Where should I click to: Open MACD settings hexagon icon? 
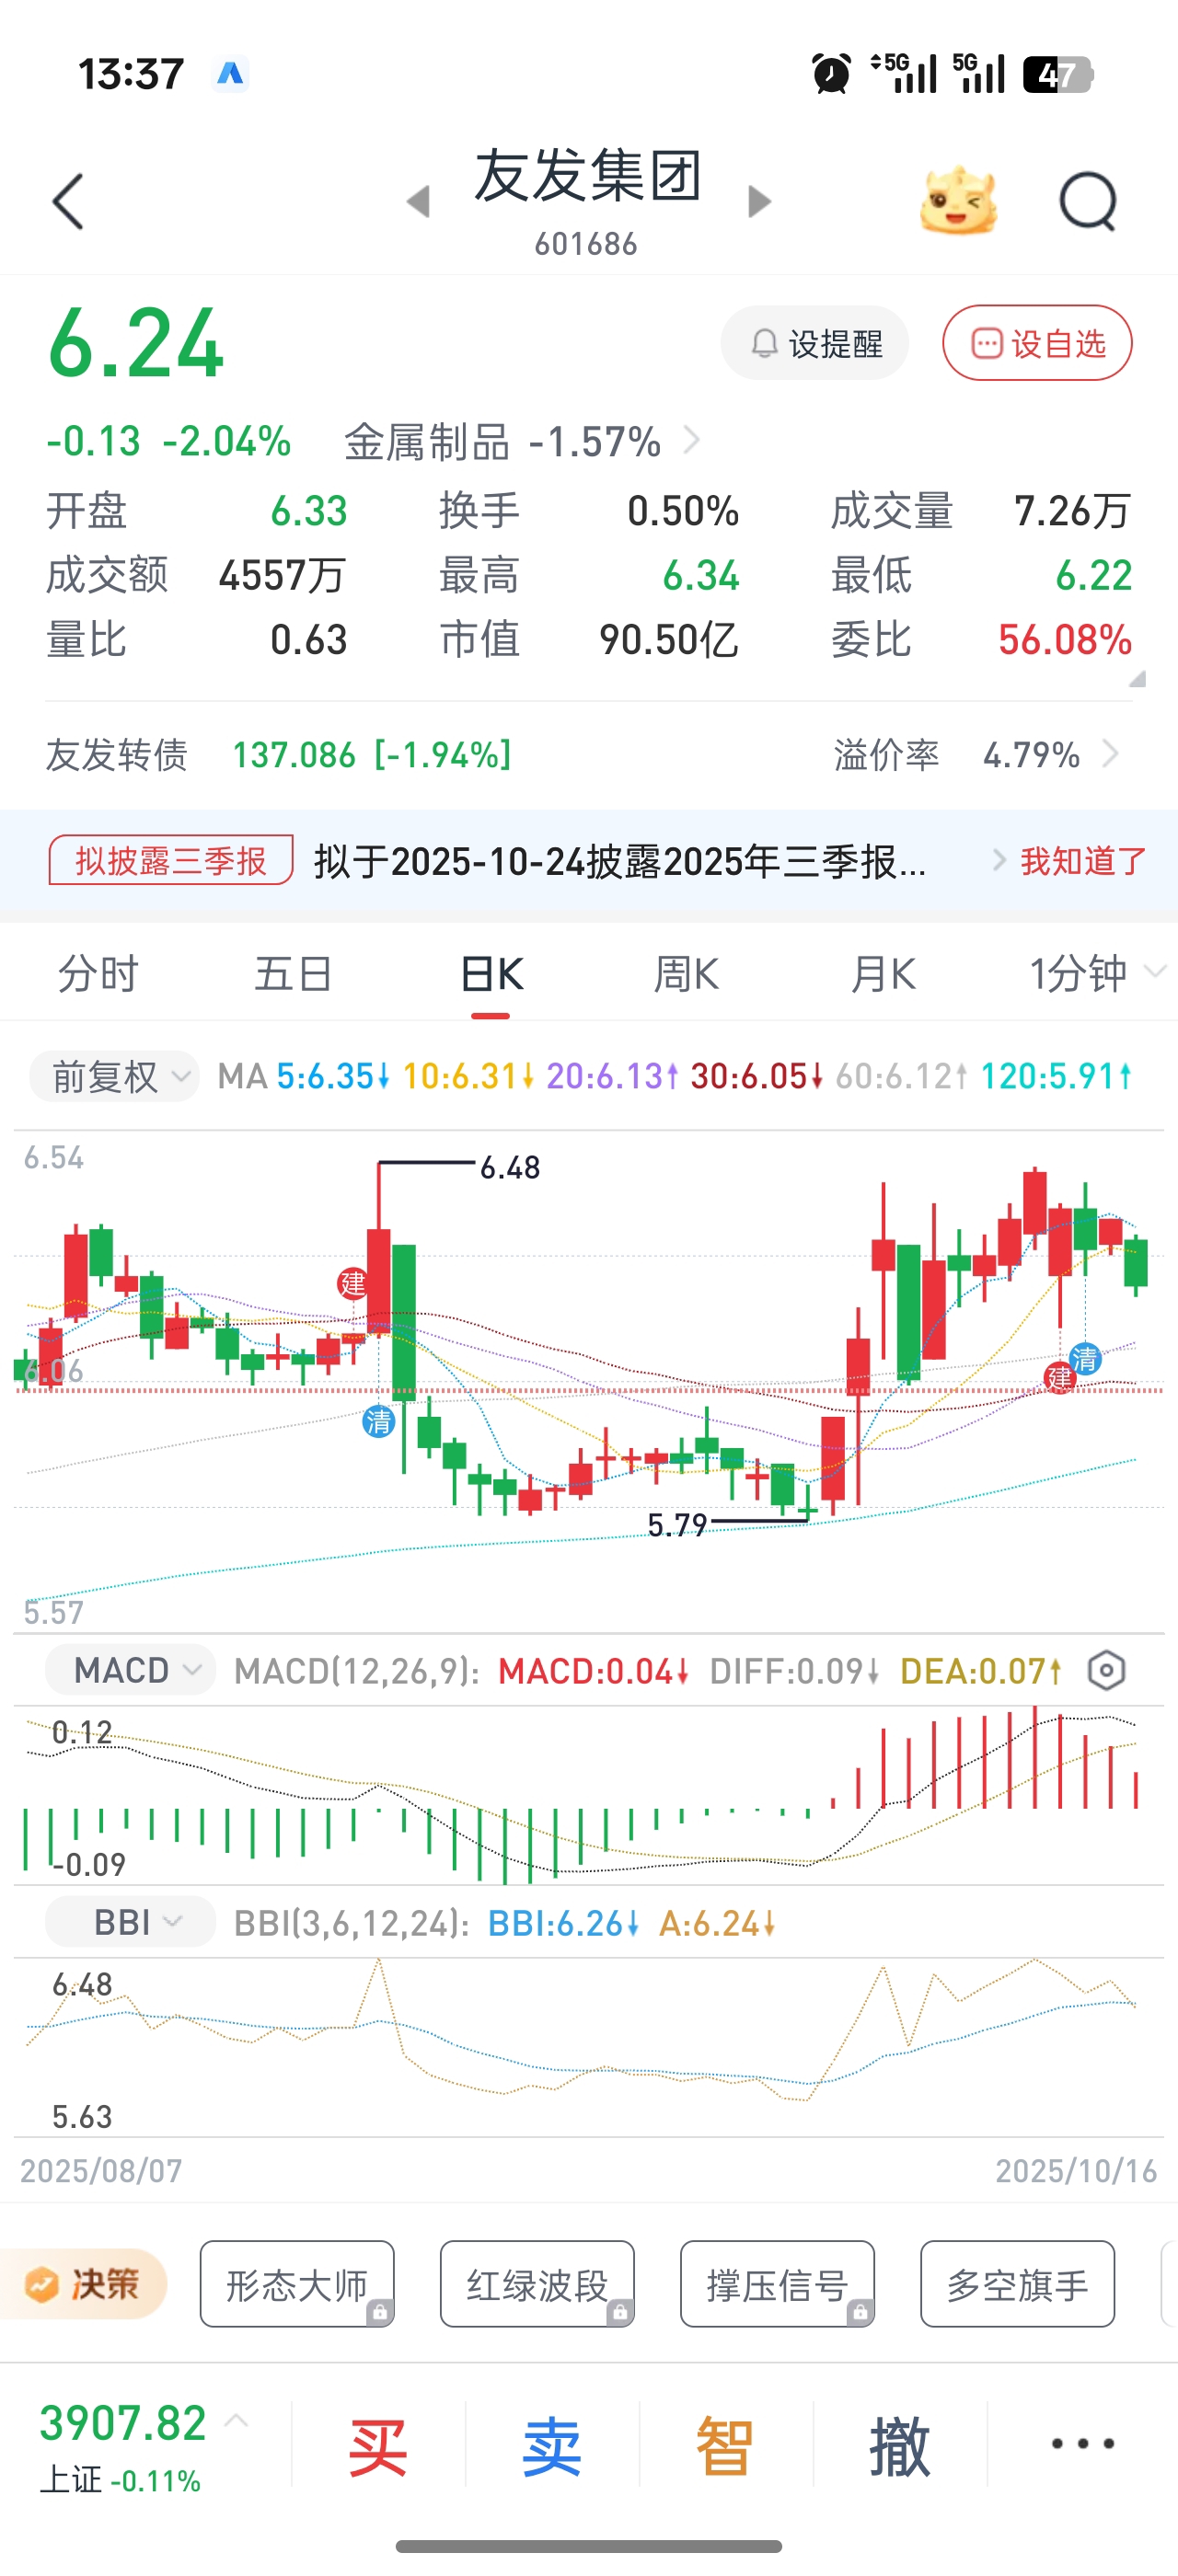(x=1106, y=1670)
